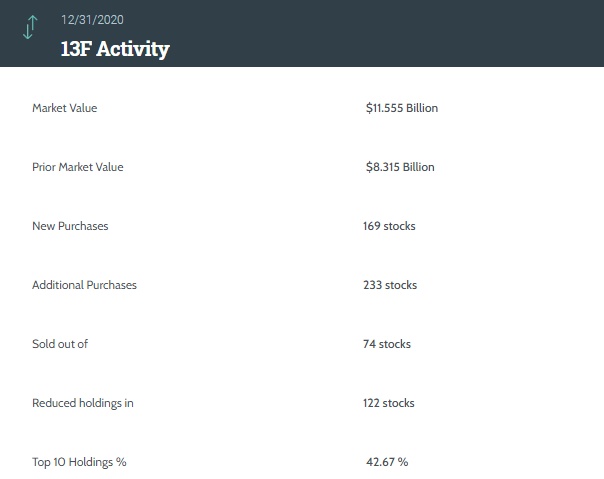Click the 42.67 holdings number
Viewport: 604px width, 479px height.
(x=381, y=462)
